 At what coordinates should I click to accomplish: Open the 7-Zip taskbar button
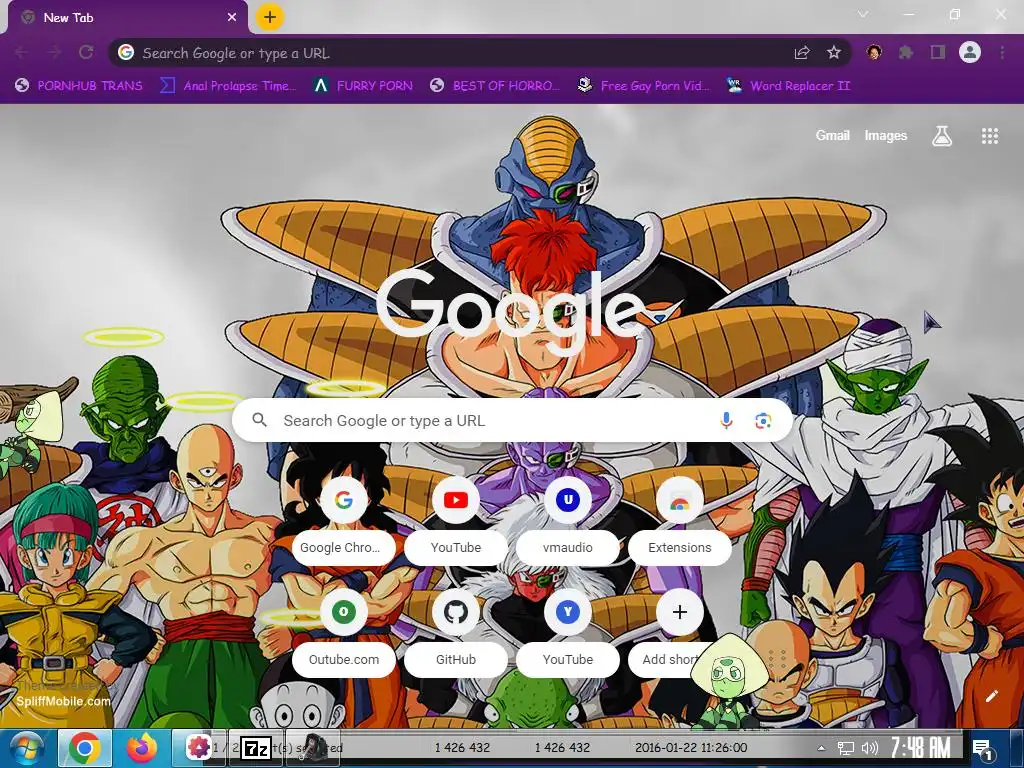[256, 748]
